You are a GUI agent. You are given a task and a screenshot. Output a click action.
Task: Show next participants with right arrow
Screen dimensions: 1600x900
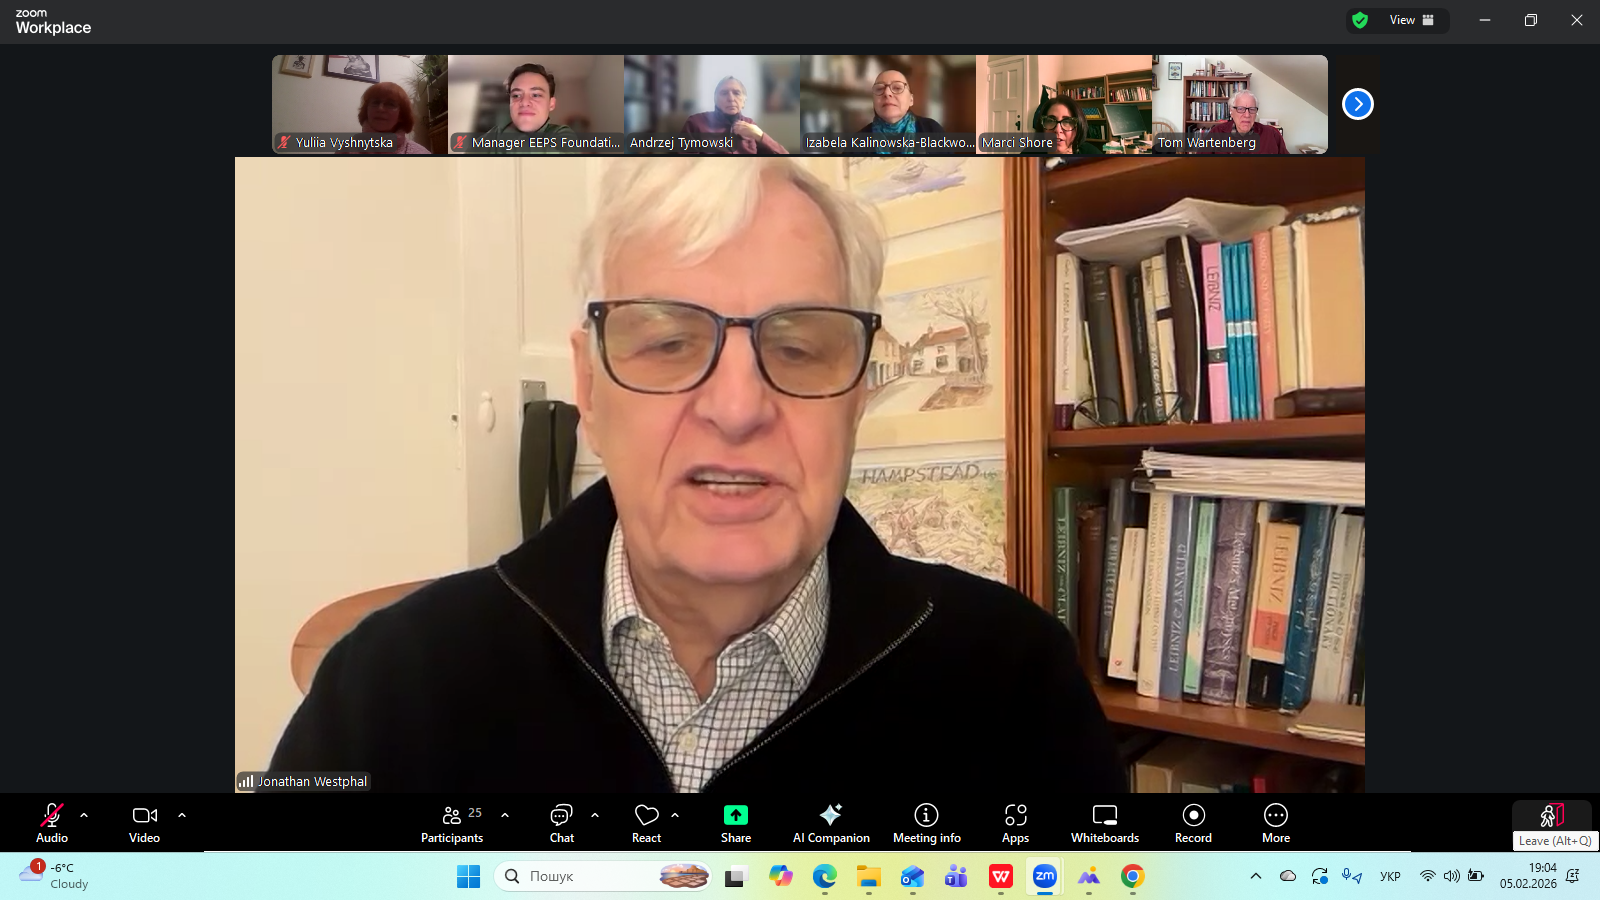coord(1357,104)
